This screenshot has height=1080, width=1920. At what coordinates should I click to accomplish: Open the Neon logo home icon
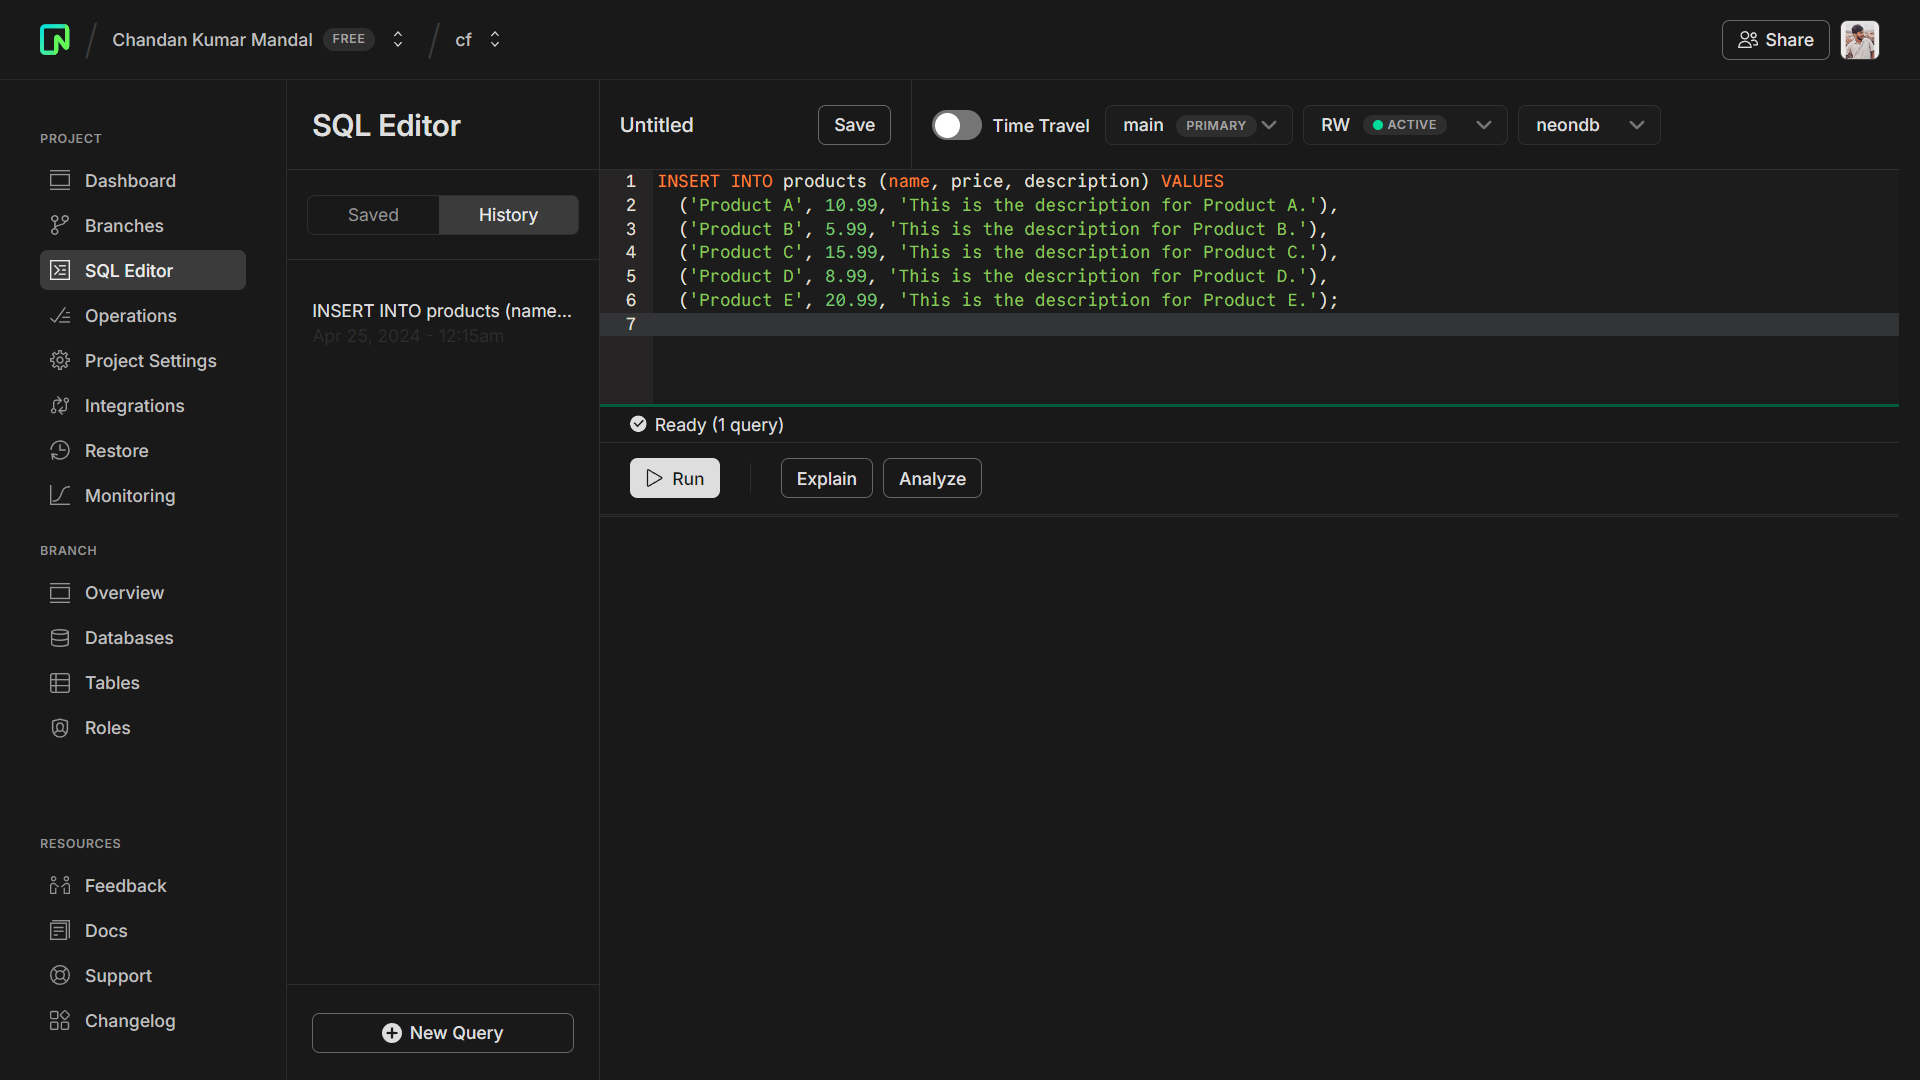(x=55, y=40)
